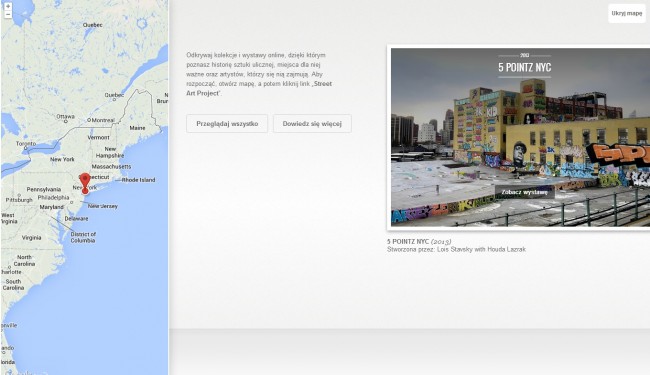Click the red New York map pin
Screen dimensions: 650x375
pos(85,184)
